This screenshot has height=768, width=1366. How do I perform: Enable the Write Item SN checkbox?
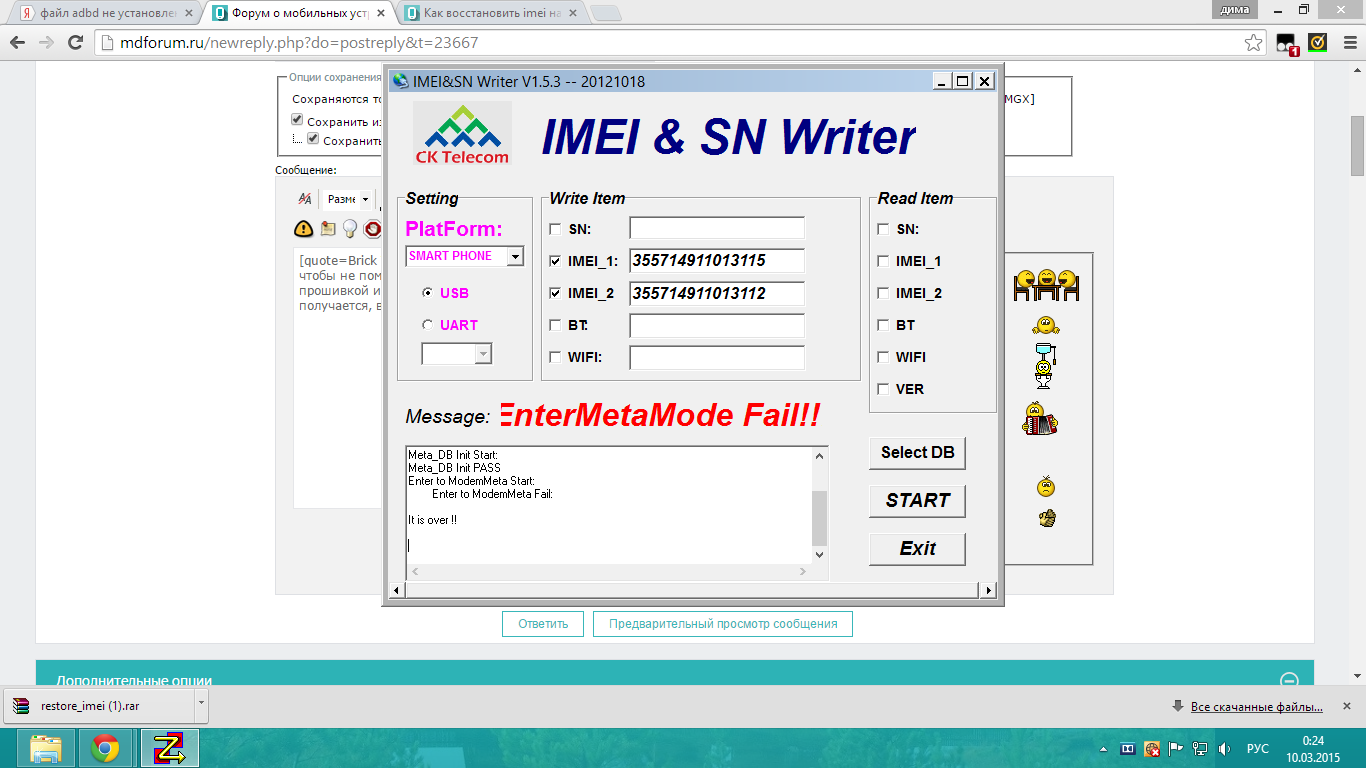556,229
